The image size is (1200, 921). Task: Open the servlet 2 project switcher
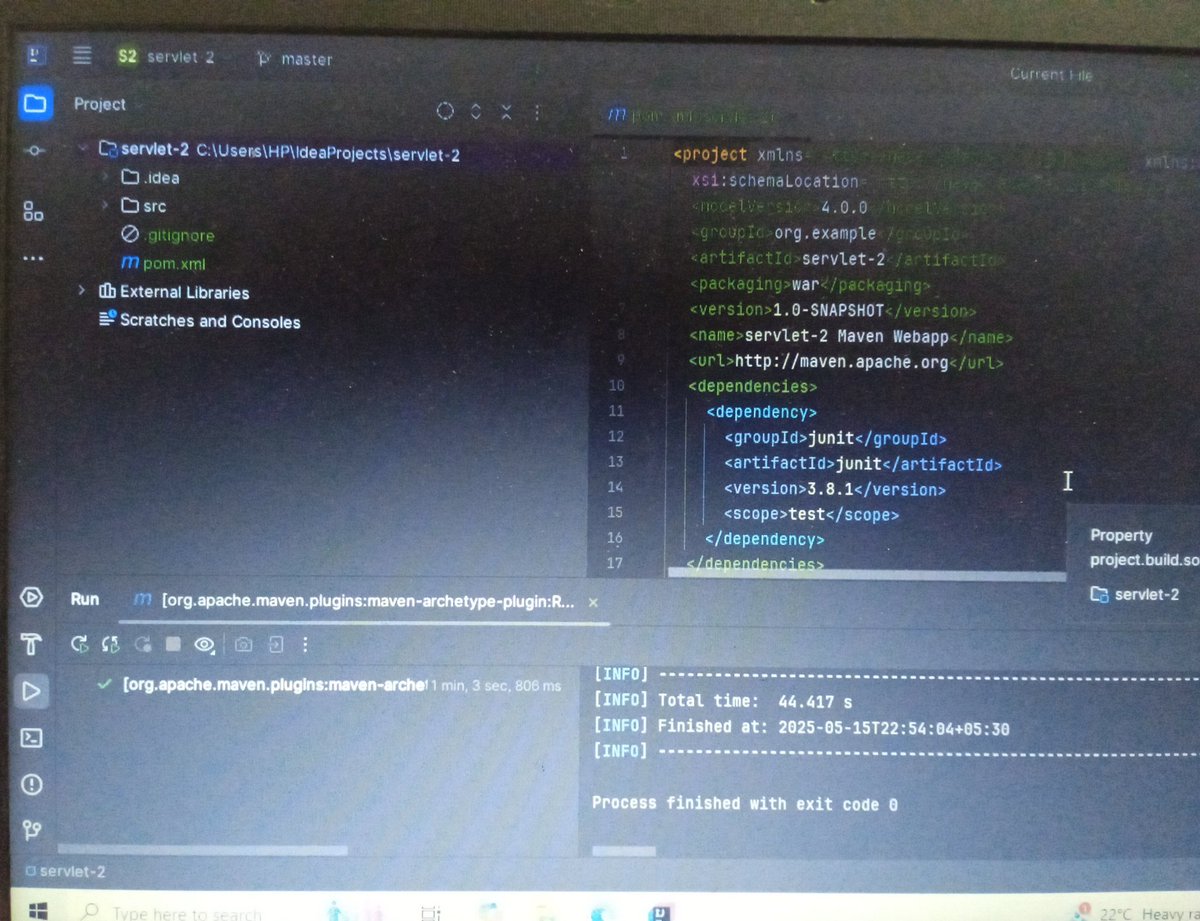pos(165,57)
